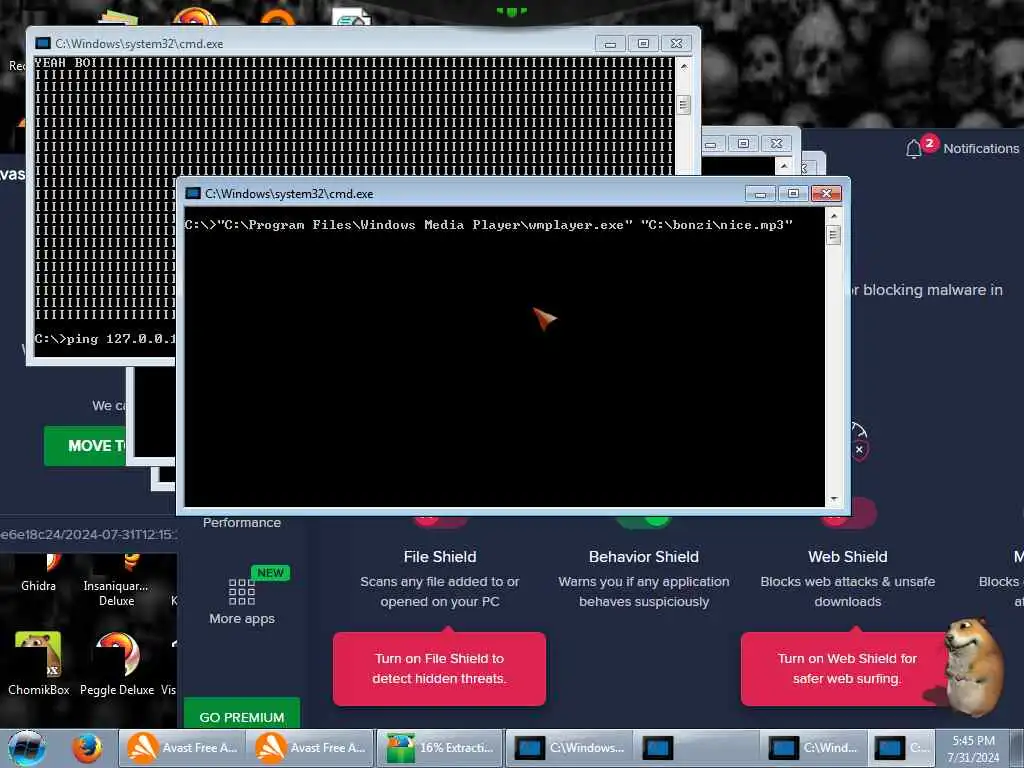Click the ping 127.0.0.1 command text
Screen dimensions: 1024x768
[x=104, y=338]
